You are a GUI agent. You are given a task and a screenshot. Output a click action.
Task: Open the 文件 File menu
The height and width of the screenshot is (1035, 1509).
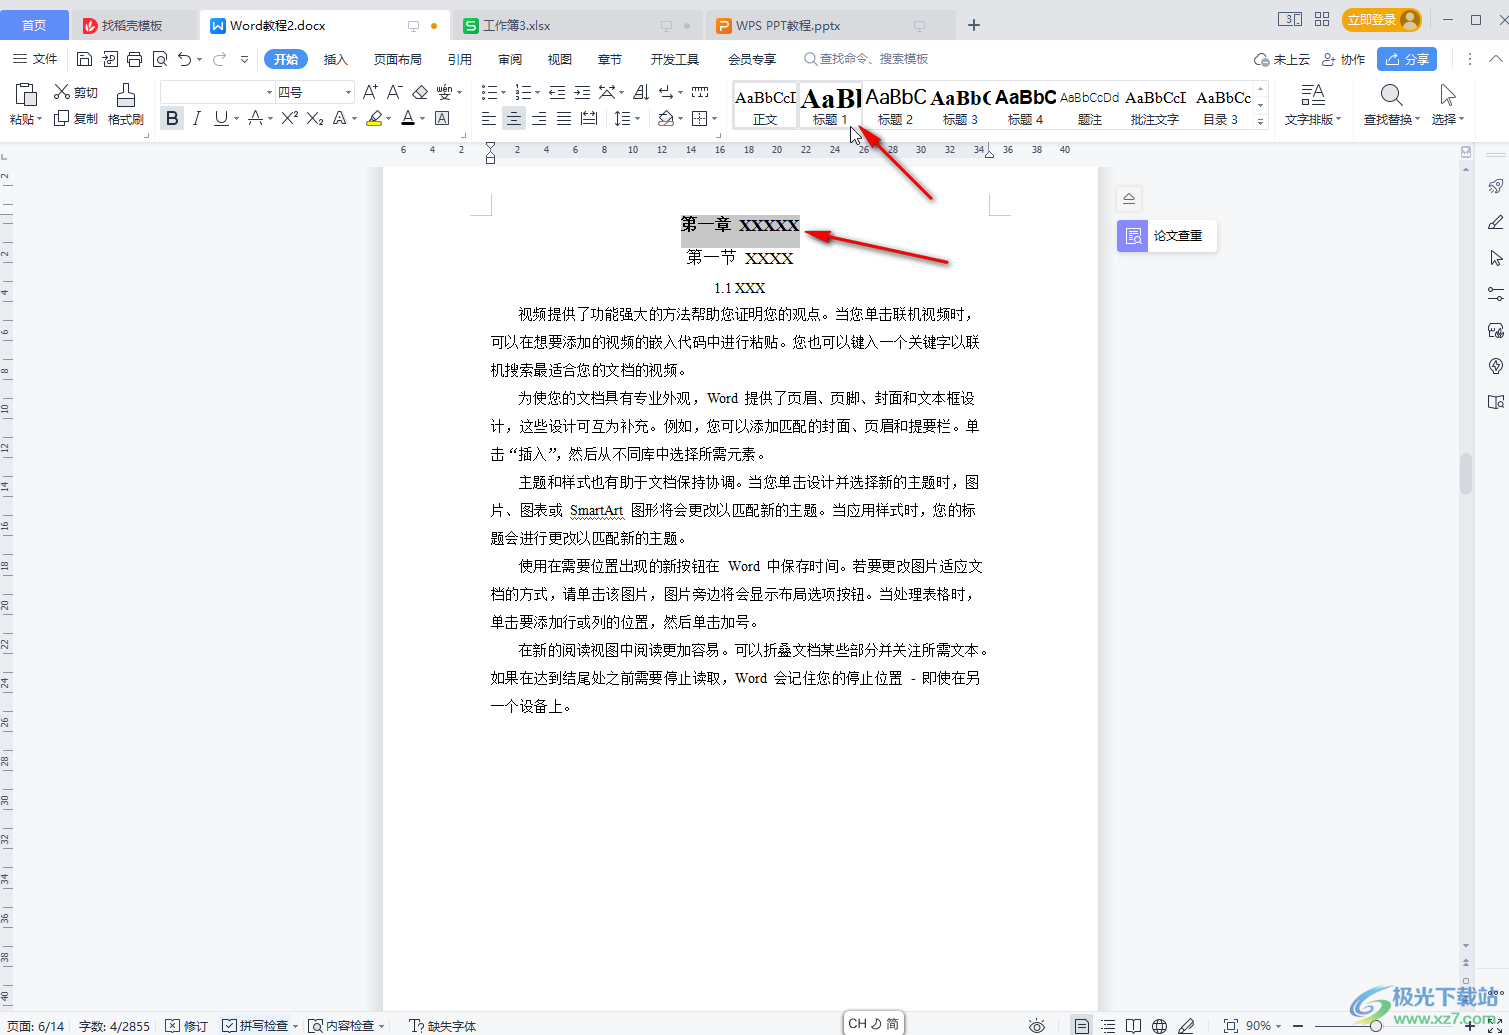(x=35, y=59)
